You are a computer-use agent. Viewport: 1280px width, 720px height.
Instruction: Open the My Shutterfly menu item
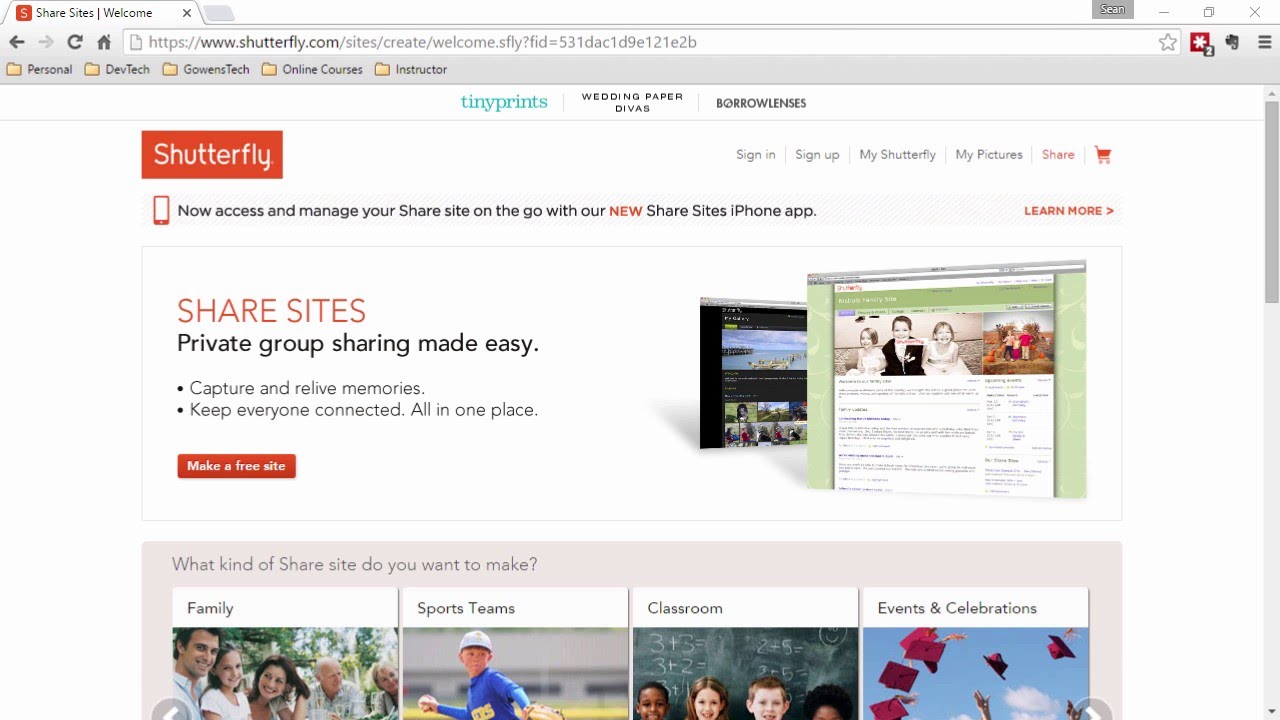[x=898, y=155]
